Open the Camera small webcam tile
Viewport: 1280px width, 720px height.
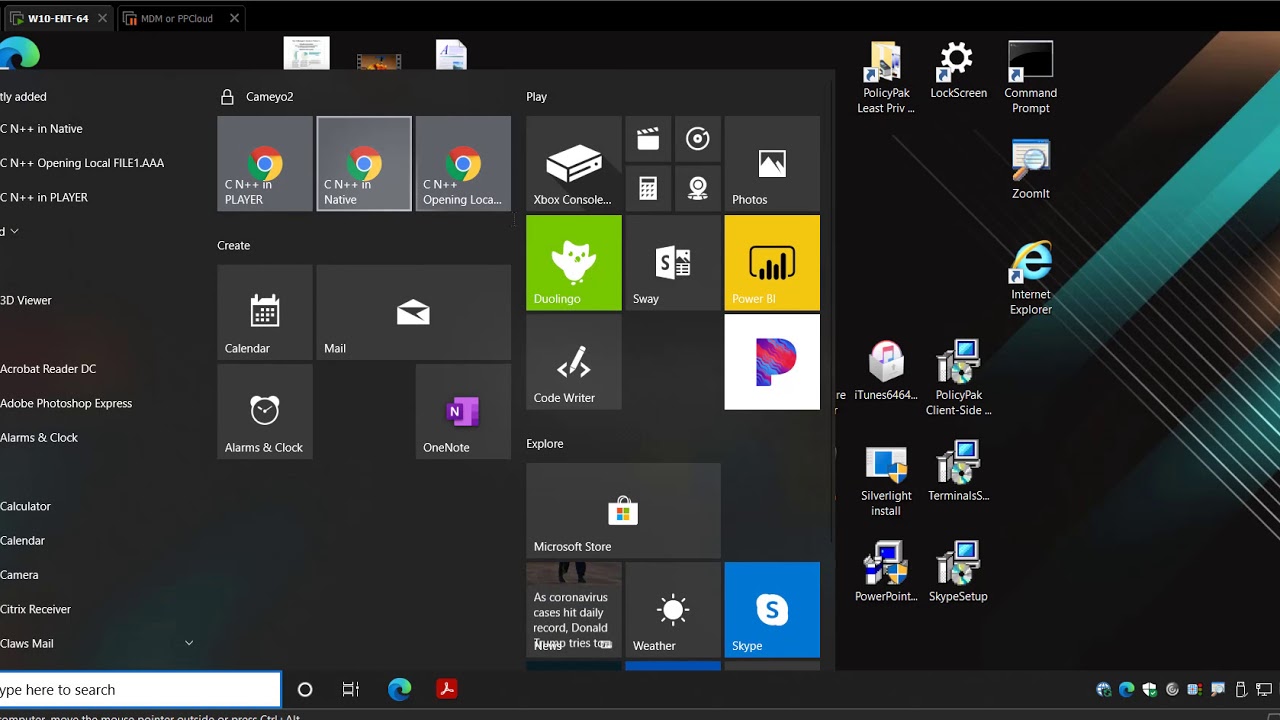pyautogui.click(x=698, y=188)
